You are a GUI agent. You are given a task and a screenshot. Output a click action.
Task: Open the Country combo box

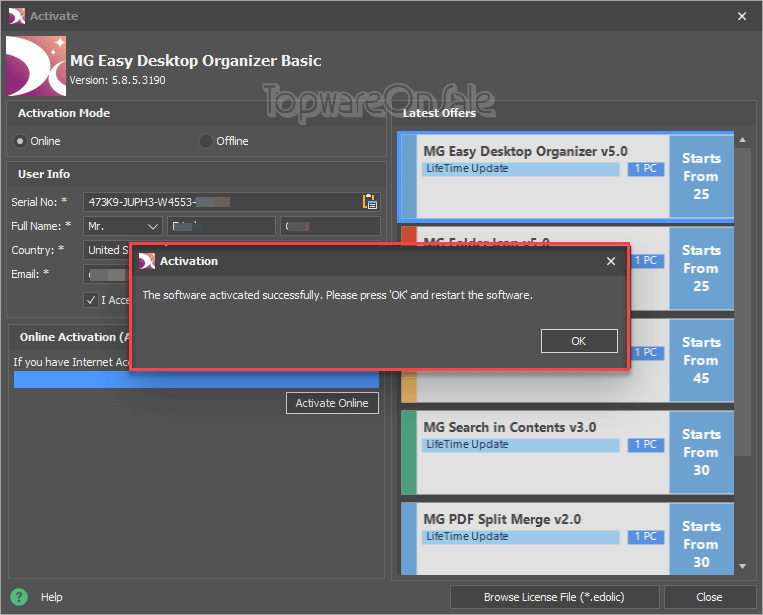click(107, 250)
